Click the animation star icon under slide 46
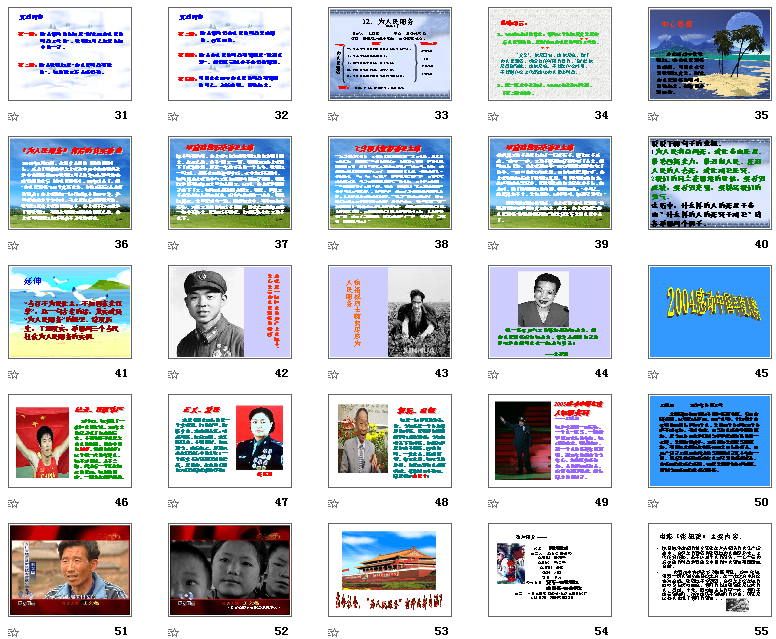 tap(13, 504)
